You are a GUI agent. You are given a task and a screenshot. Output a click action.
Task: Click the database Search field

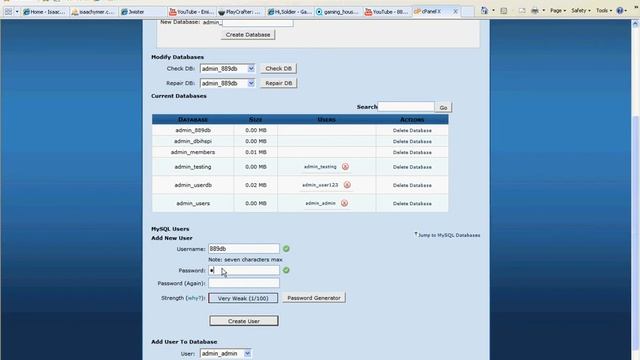pos(406,107)
